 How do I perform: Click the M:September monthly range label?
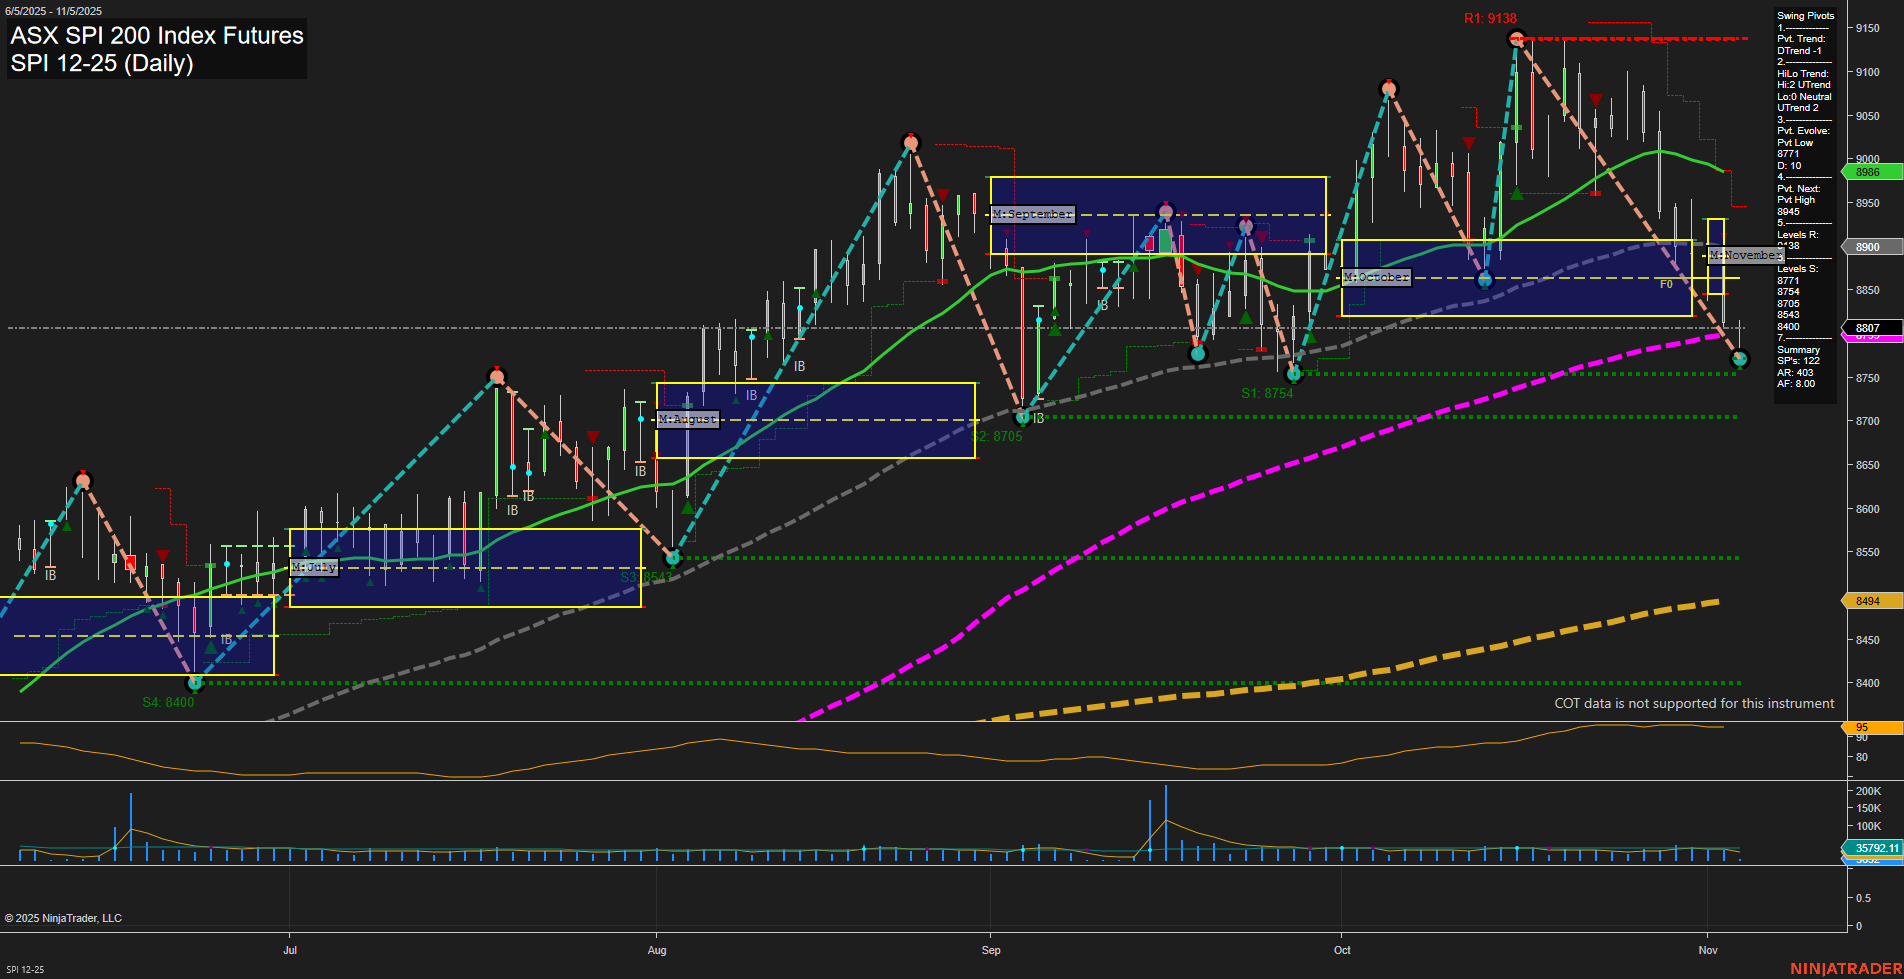[x=1032, y=214]
